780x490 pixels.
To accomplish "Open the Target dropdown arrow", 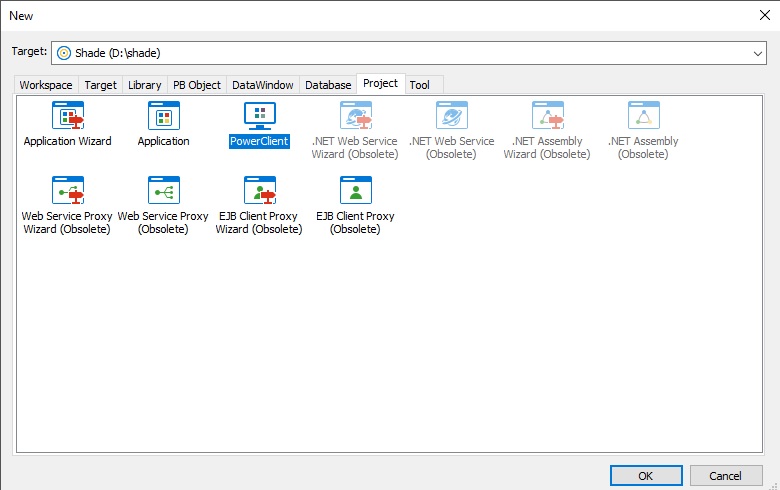I will pyautogui.click(x=757, y=53).
